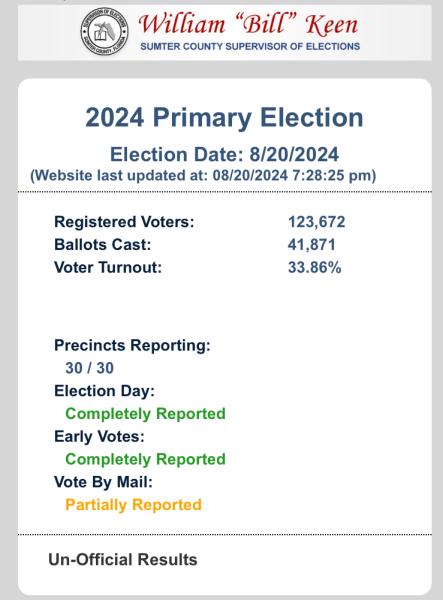Click the 123,672 registered voters value
The image size is (443, 600).
pos(316,222)
